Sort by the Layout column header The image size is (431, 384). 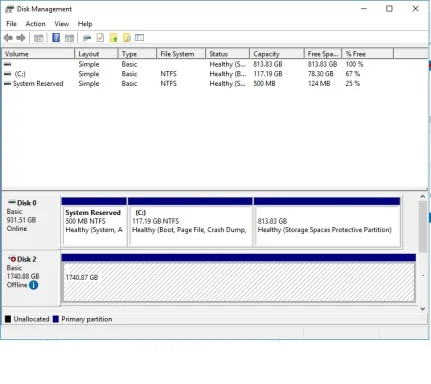(x=96, y=54)
